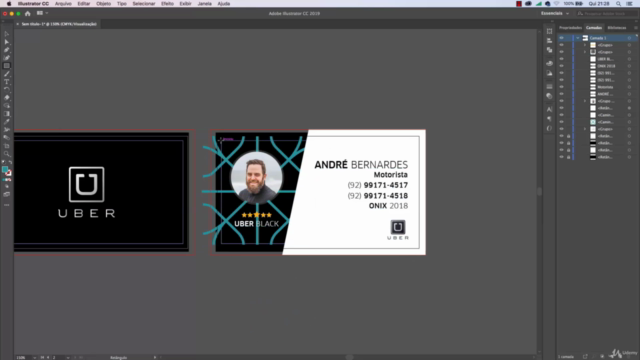Select the Rectangle tool
640x360 pixels.
click(x=7, y=66)
